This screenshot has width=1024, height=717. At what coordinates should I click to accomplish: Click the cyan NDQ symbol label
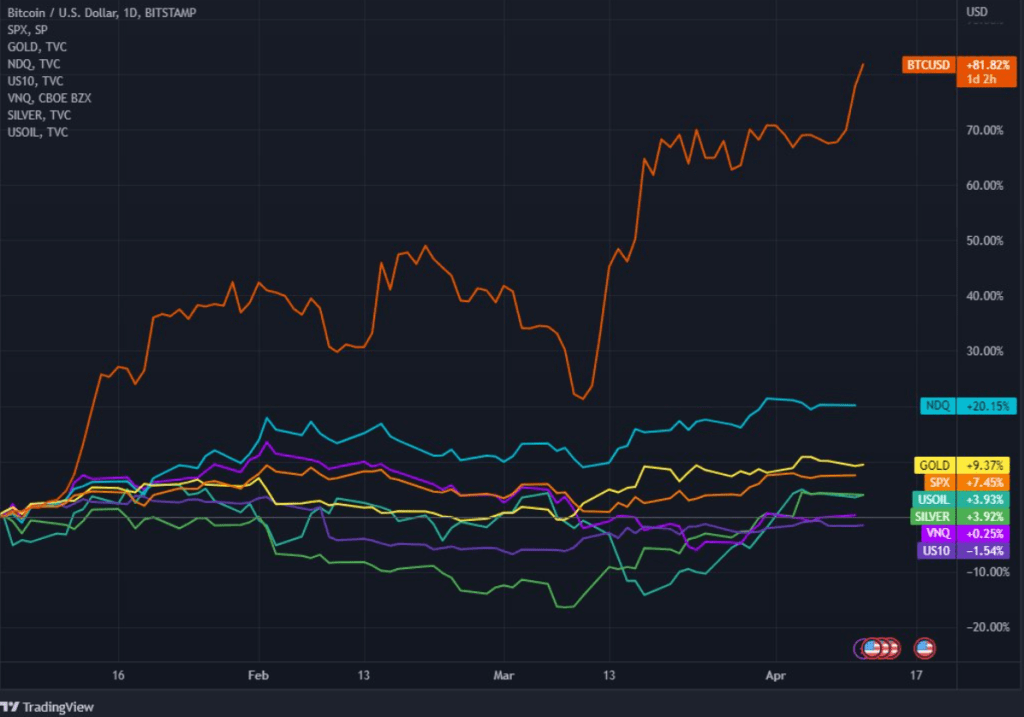[938, 406]
